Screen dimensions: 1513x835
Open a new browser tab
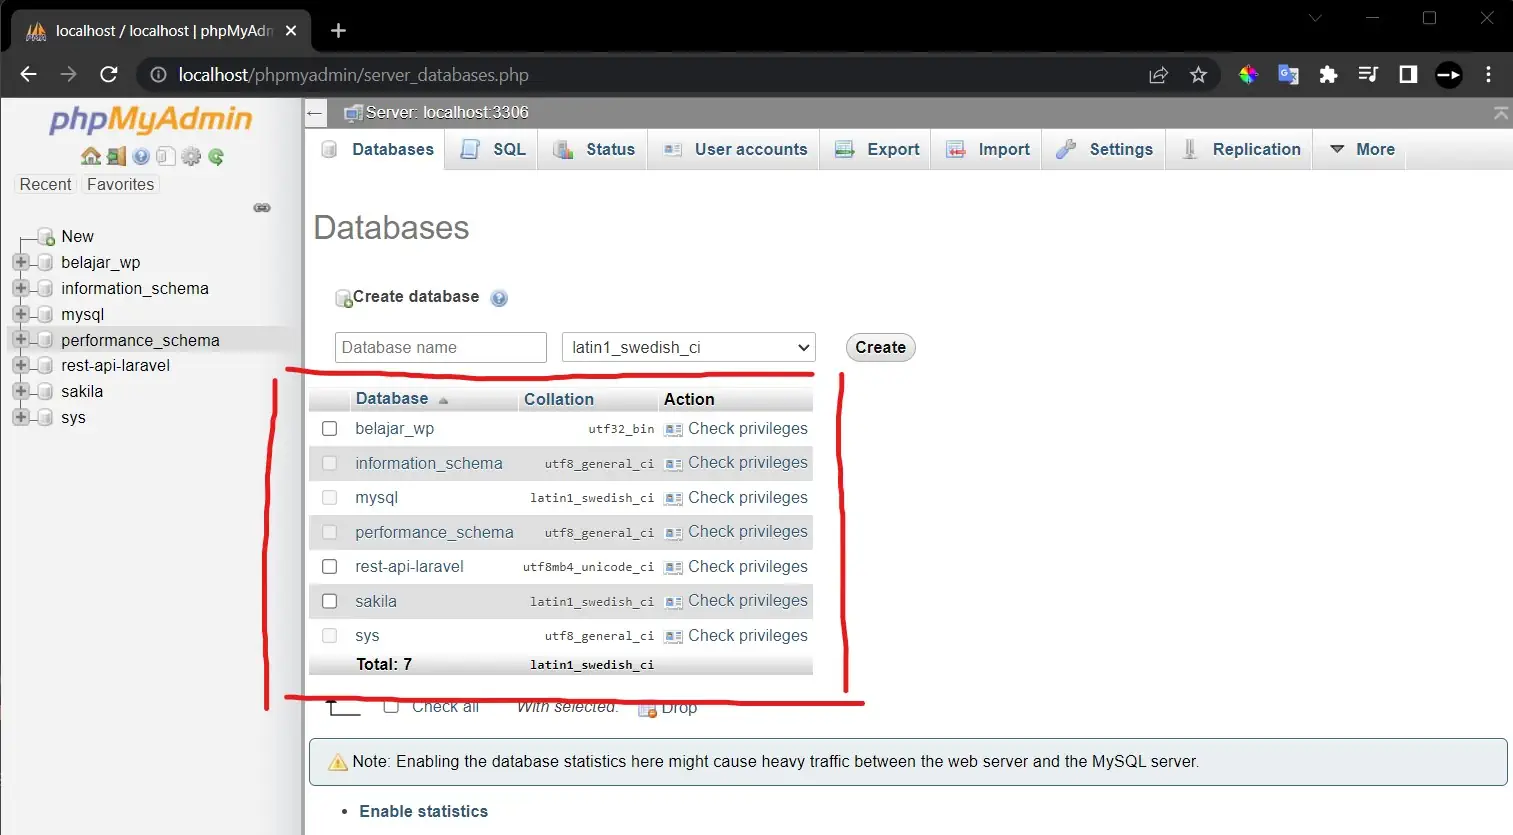(338, 31)
